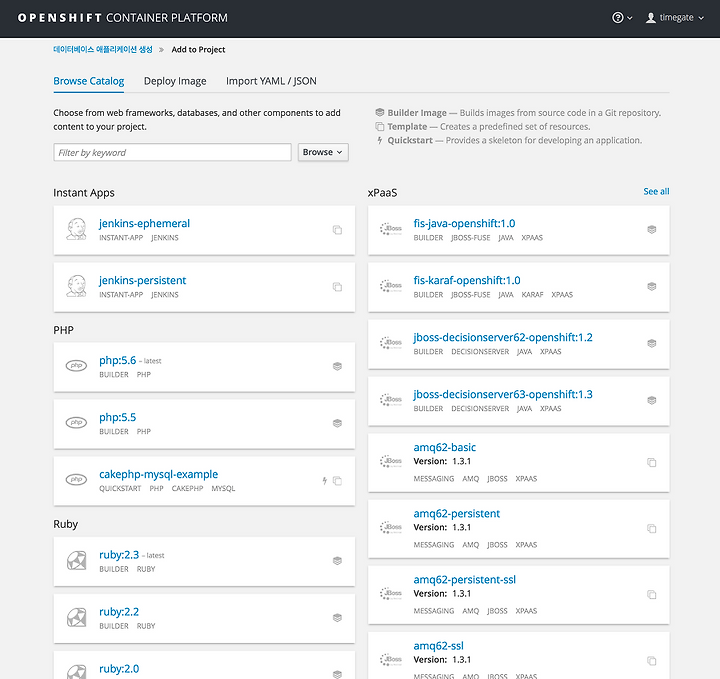Viewport: 720px width, 679px height.
Task: Open cakephp-mysql-example quickstart
Action: point(158,474)
